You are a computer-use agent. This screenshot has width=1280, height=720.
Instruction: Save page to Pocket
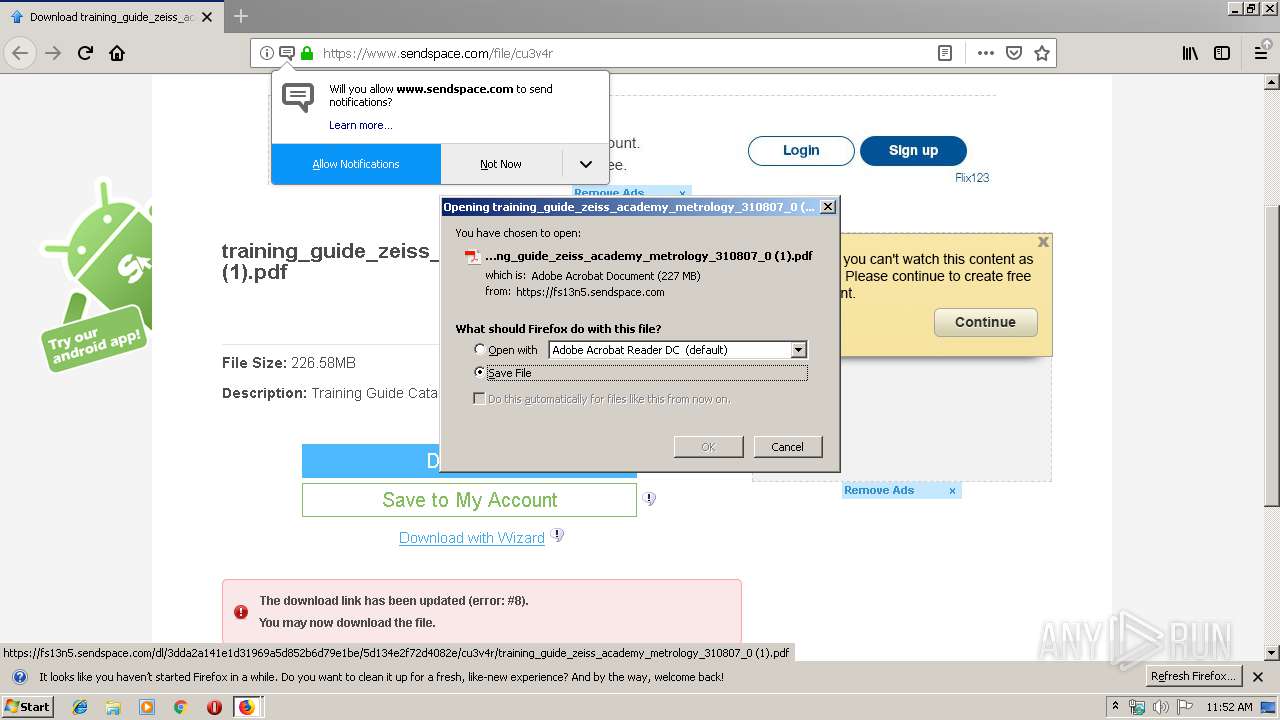[1014, 53]
